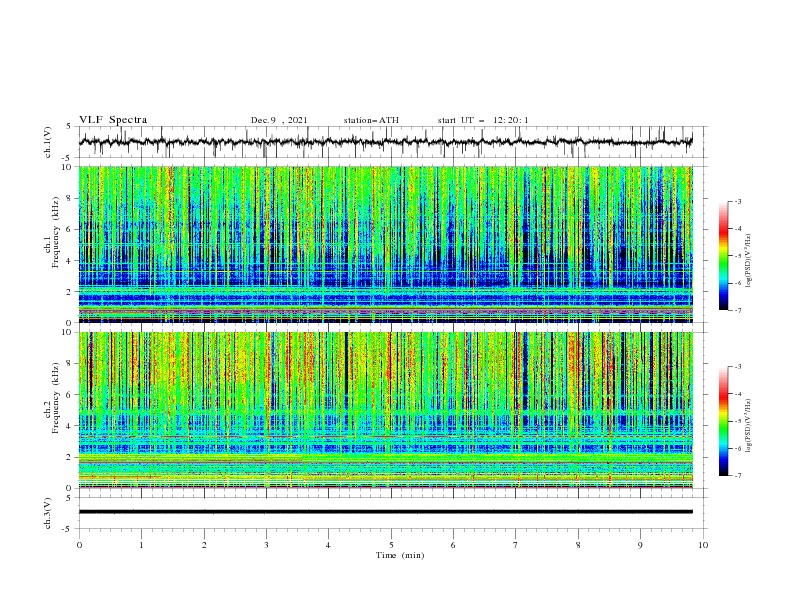Click the ch.1 colorbar "log(PSD)(V²/Hz)" label

748,261
